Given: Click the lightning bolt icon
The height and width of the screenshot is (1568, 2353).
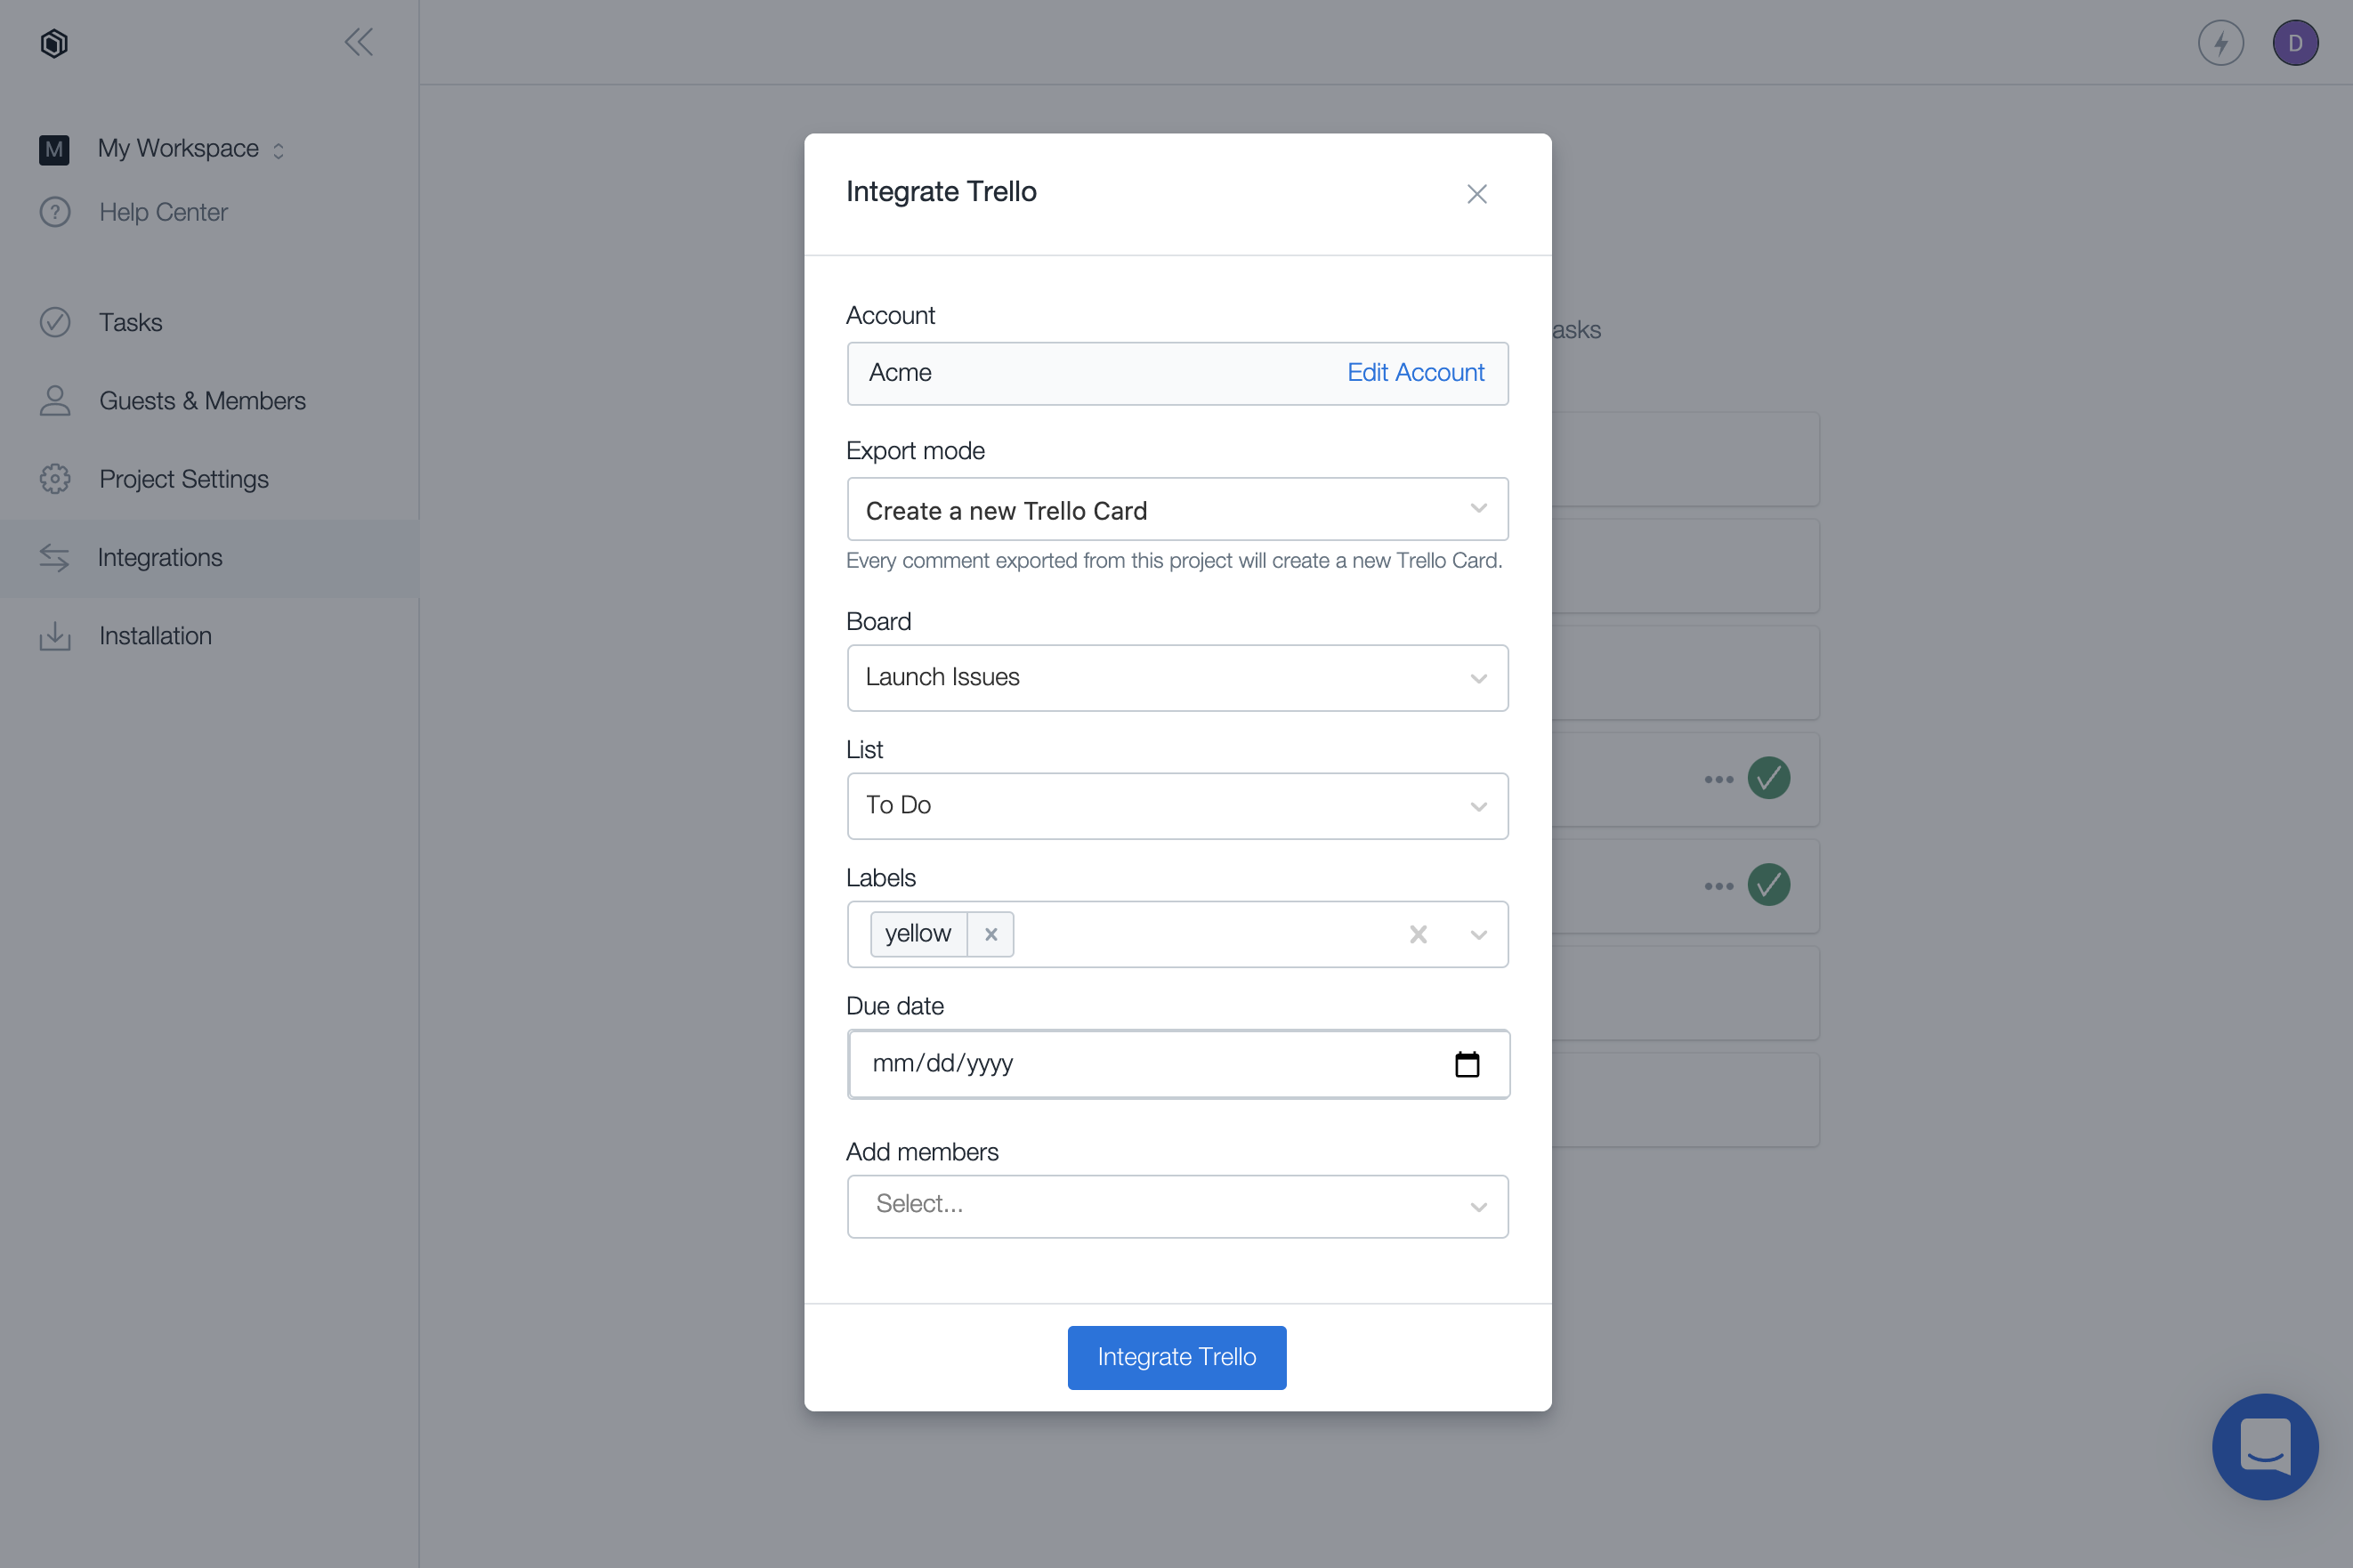Looking at the screenshot, I should tap(2220, 43).
